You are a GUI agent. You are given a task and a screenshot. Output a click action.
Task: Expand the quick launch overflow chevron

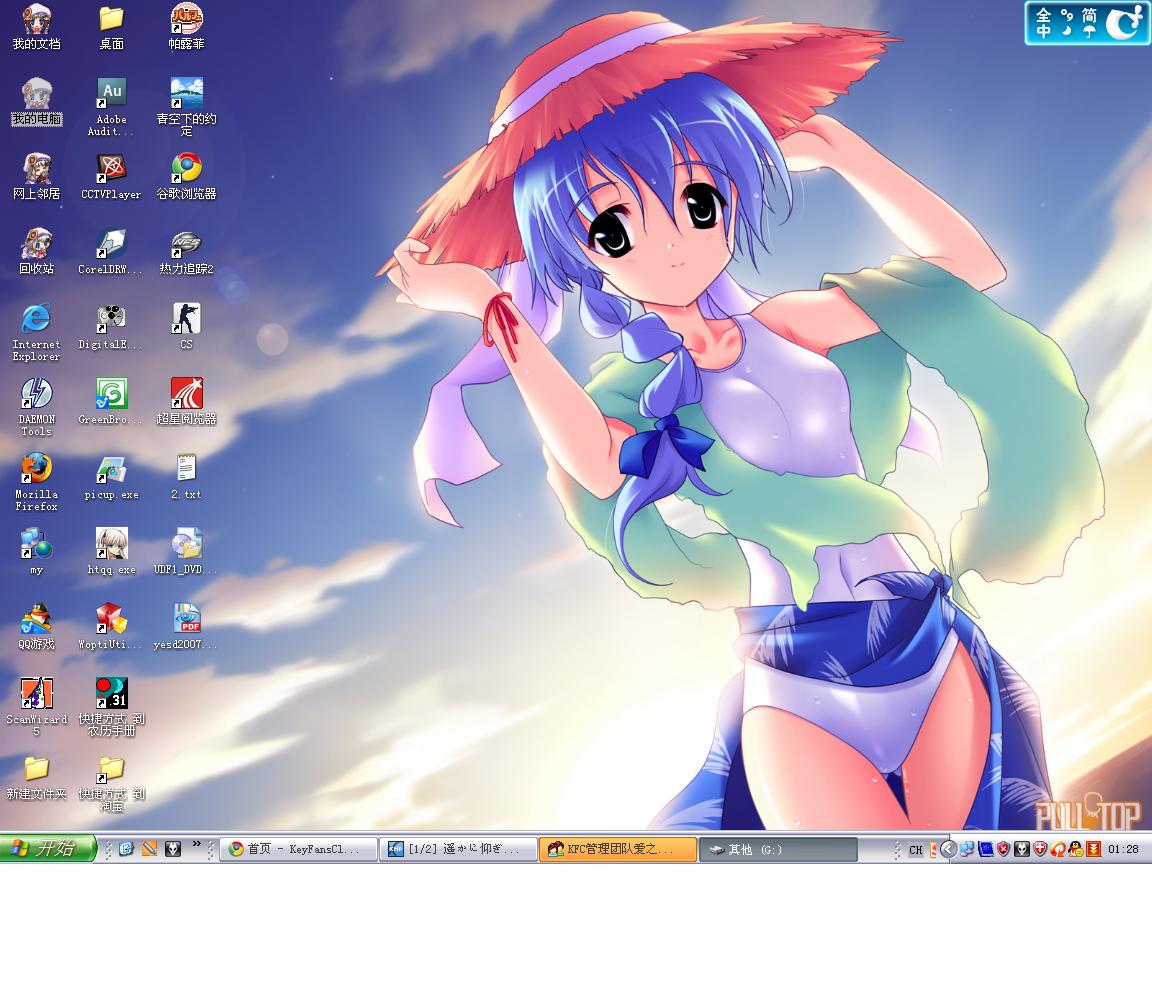[x=197, y=844]
